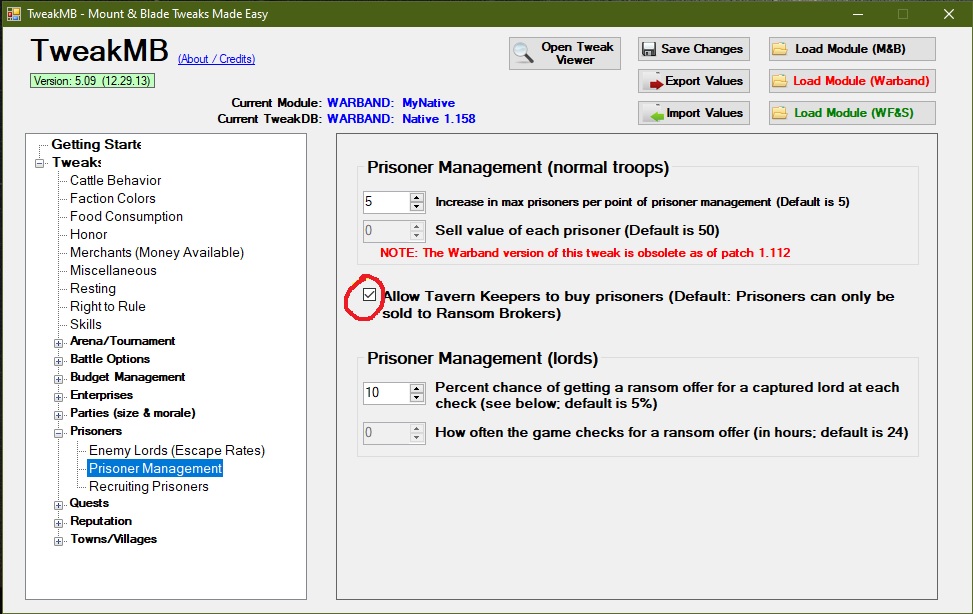
Task: Click the TweakMB title bar app icon
Action: [x=13, y=14]
